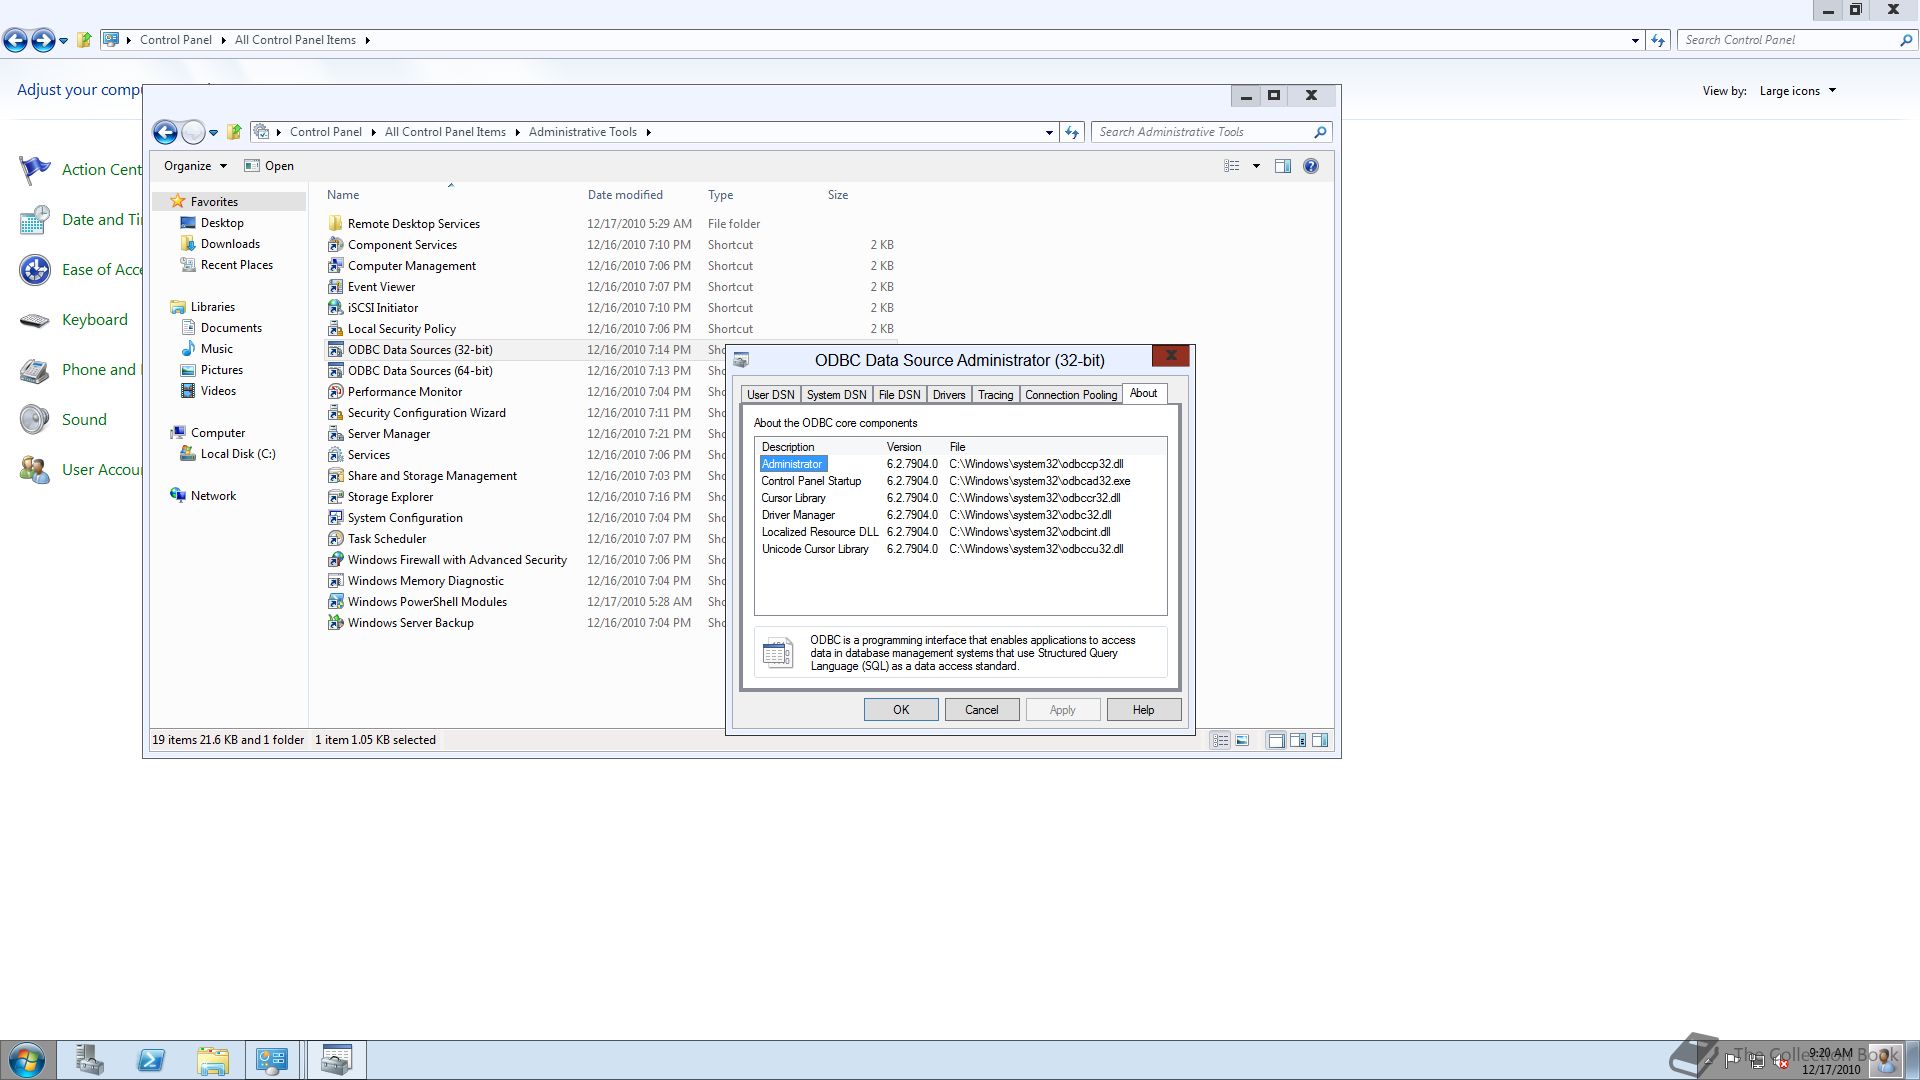Viewport: 1920px width, 1080px height.
Task: Click the iSCSI Initiator shortcut icon
Action: tap(336, 308)
